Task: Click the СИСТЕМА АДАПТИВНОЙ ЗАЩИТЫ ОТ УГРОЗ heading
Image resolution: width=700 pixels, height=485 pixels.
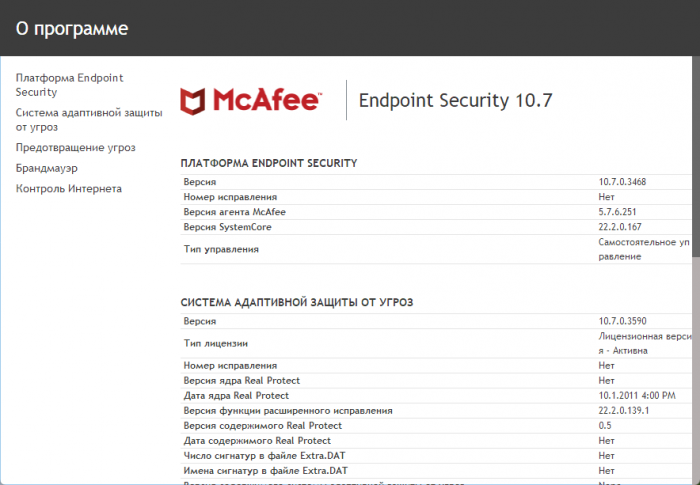Action: click(297, 302)
